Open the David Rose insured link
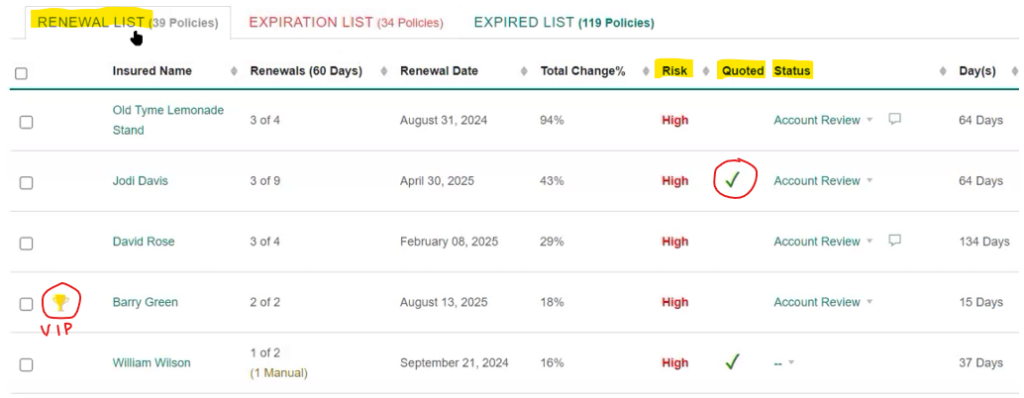This screenshot has height=398, width=1024. pyautogui.click(x=144, y=242)
